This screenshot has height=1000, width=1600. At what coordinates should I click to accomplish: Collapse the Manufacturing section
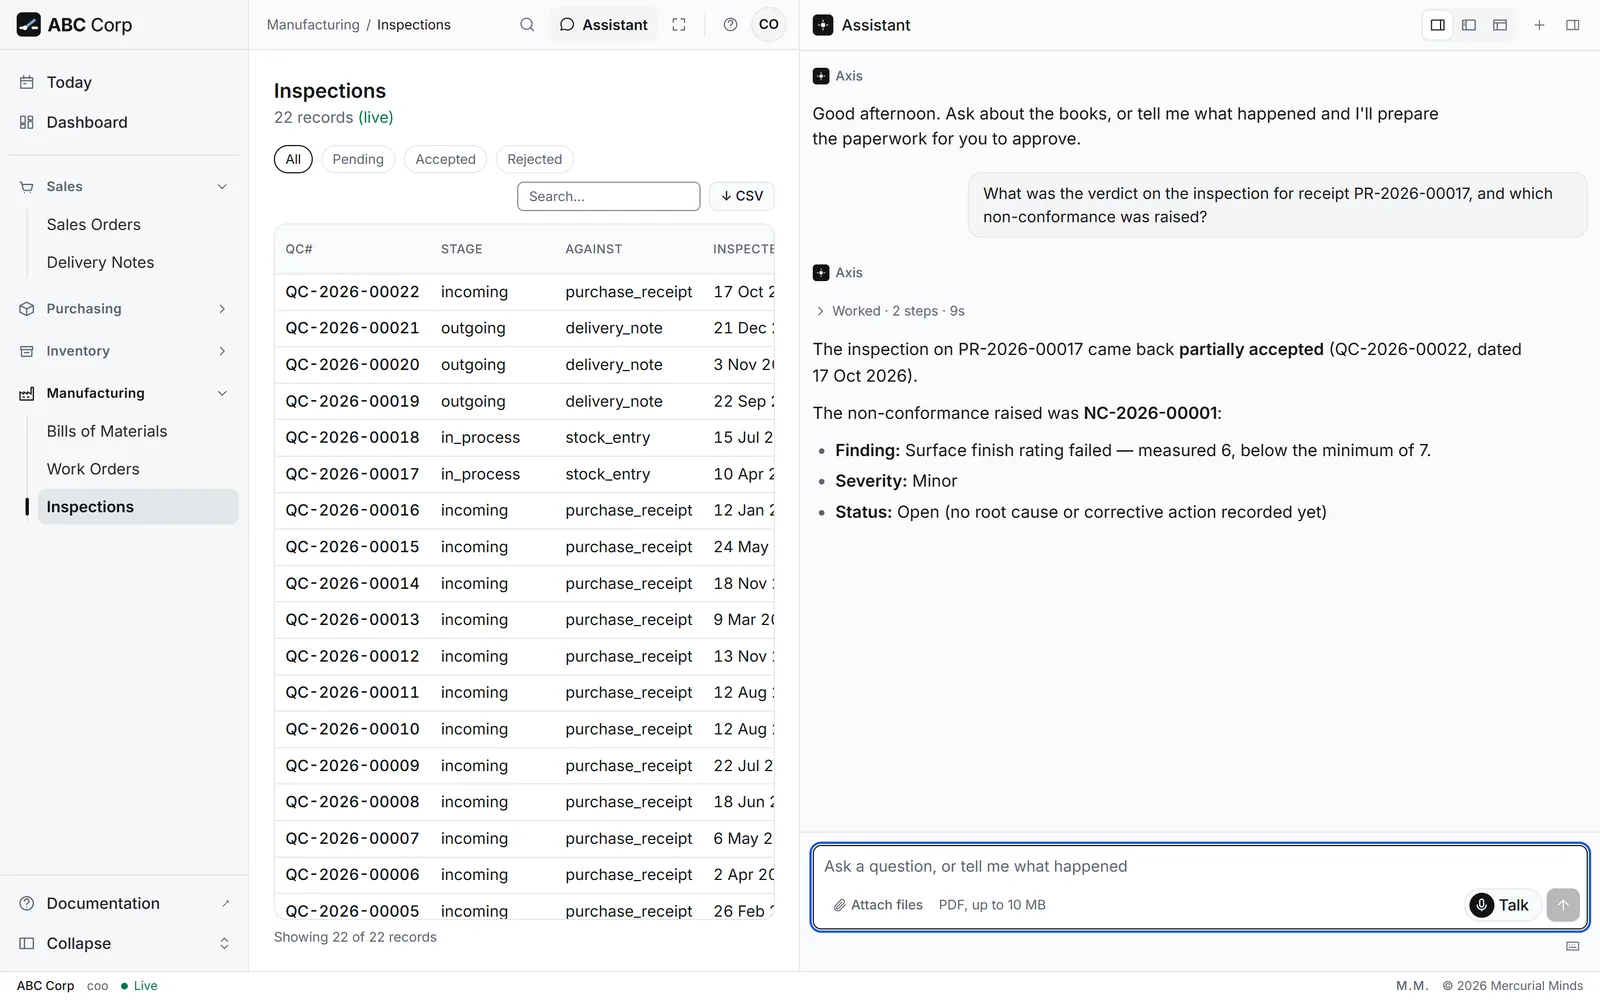[124, 393]
